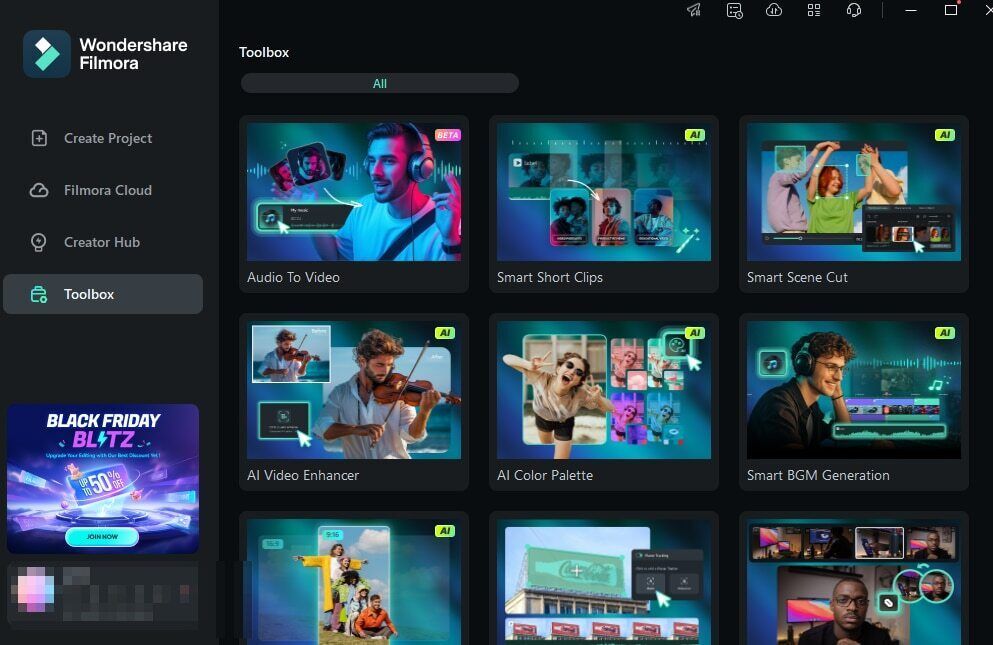Click the Smart Short Clips label
Viewport: 993px width, 645px height.
[550, 278]
